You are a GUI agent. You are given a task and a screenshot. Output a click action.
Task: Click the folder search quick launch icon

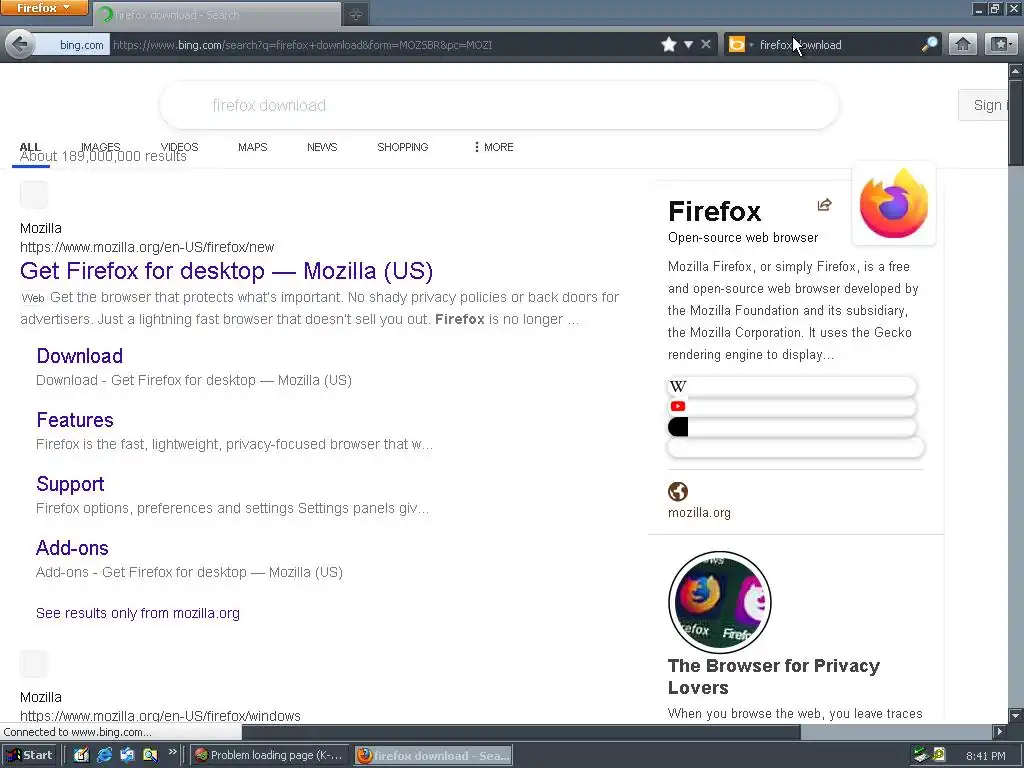pyautogui.click(x=150, y=755)
